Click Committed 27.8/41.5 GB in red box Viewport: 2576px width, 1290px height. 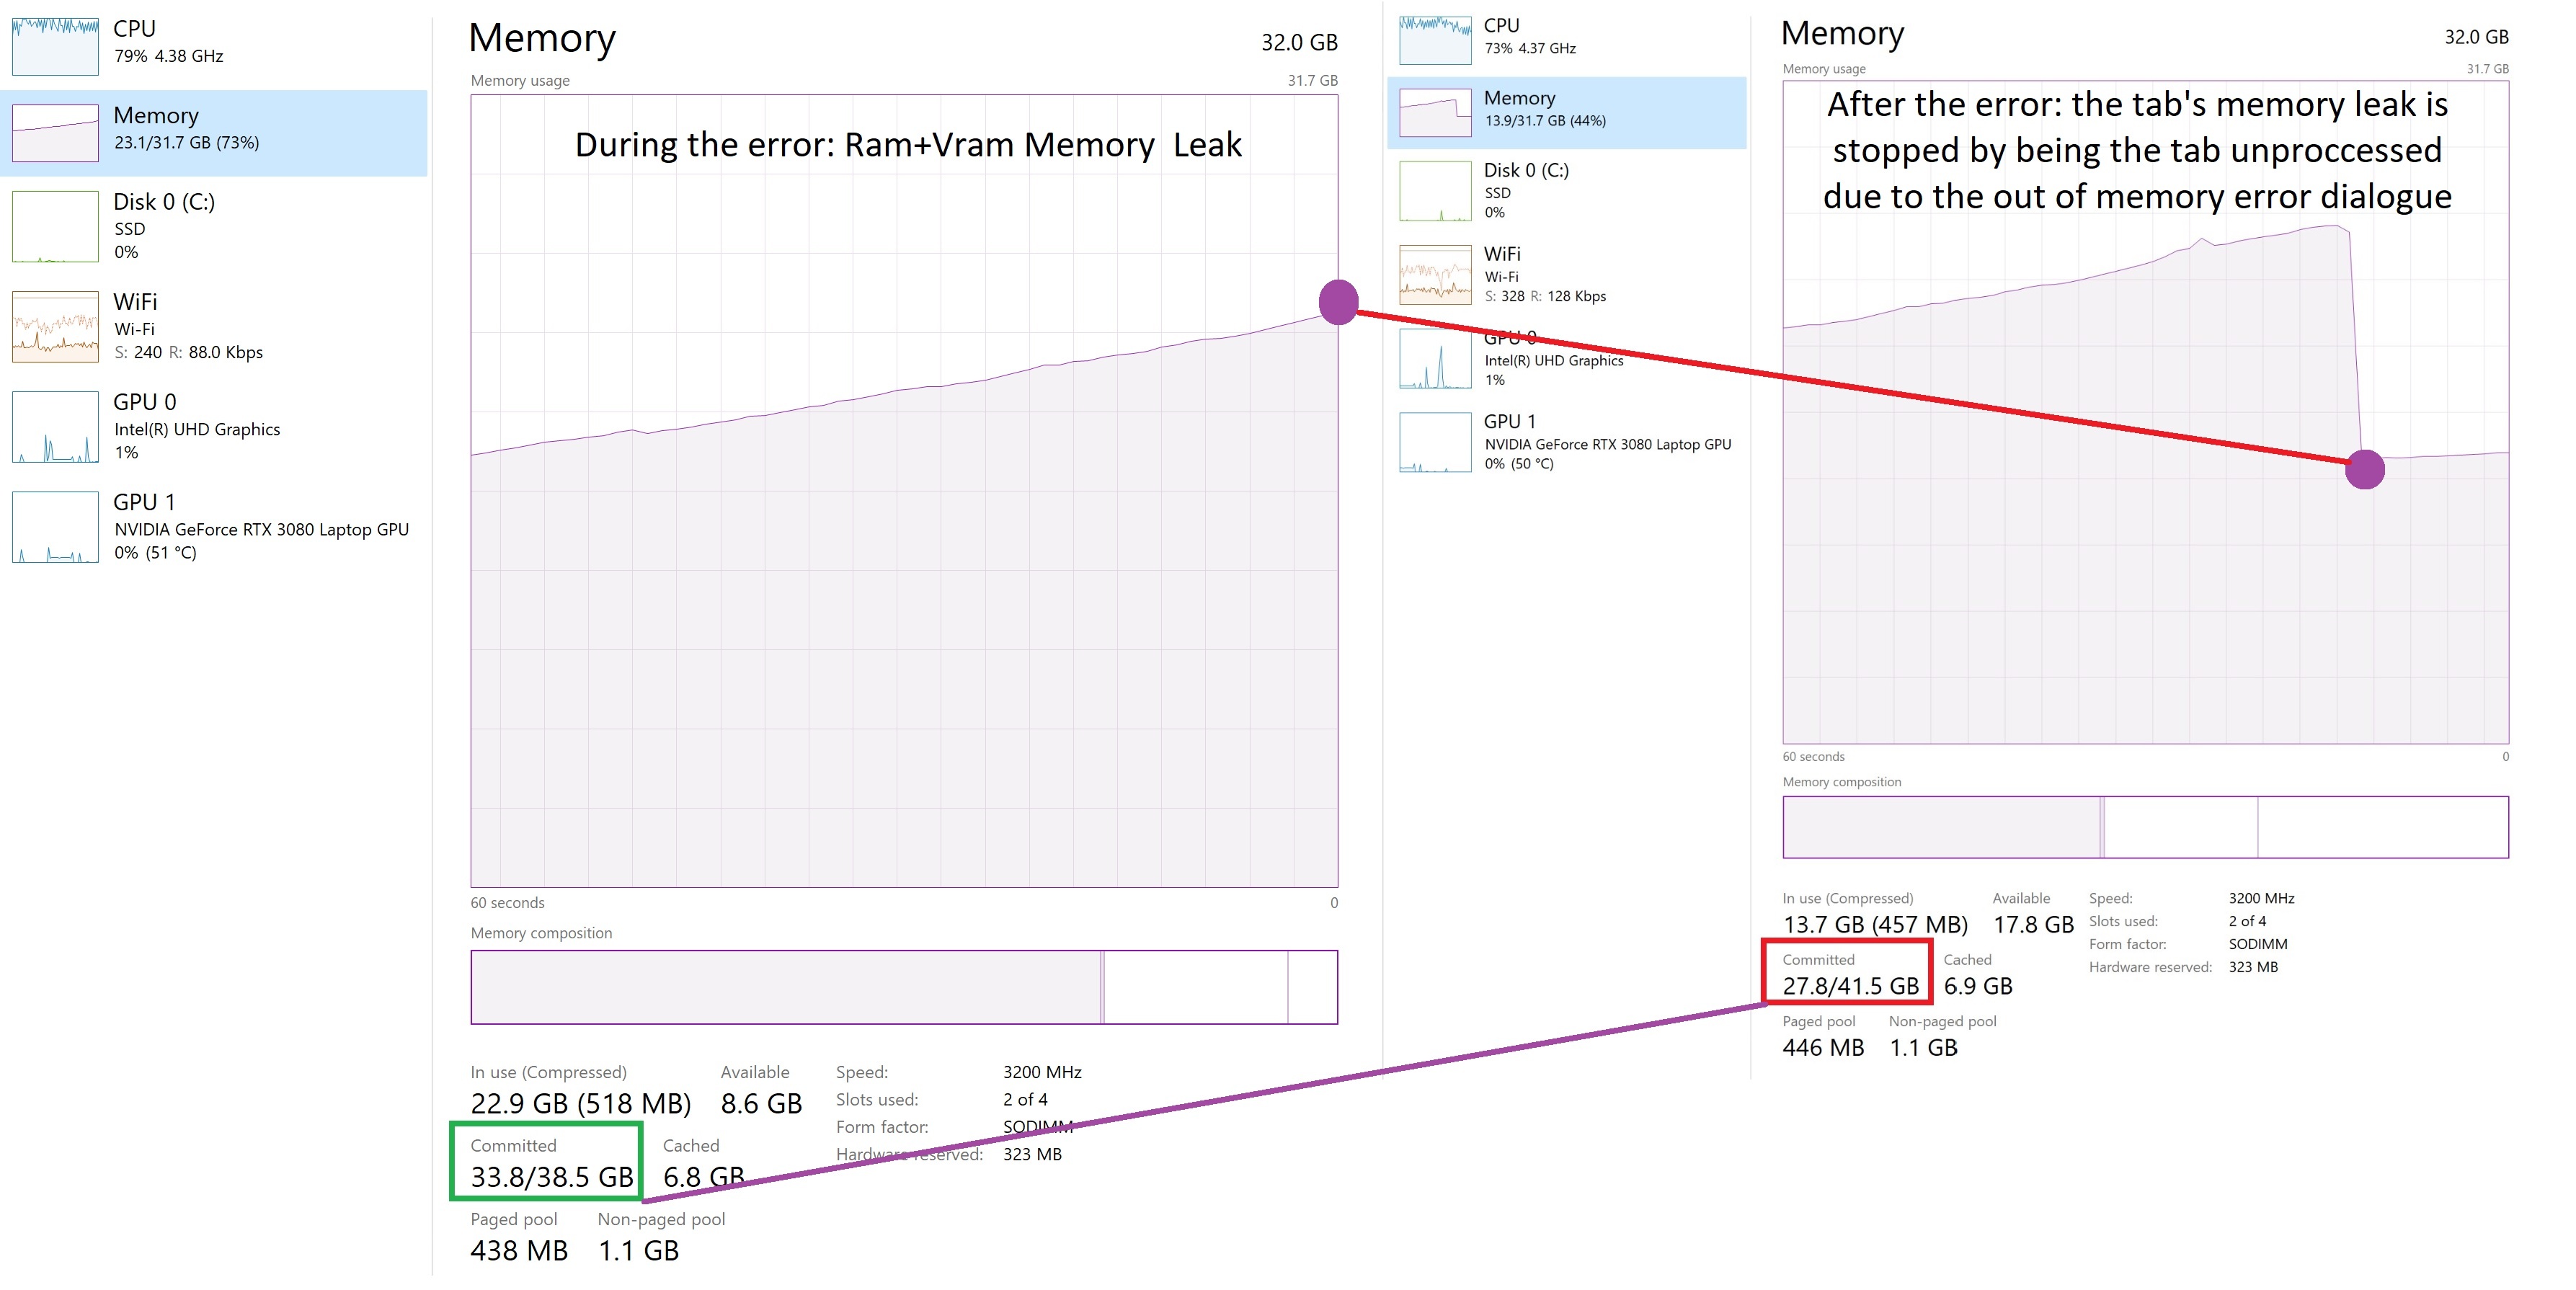click(x=1850, y=985)
